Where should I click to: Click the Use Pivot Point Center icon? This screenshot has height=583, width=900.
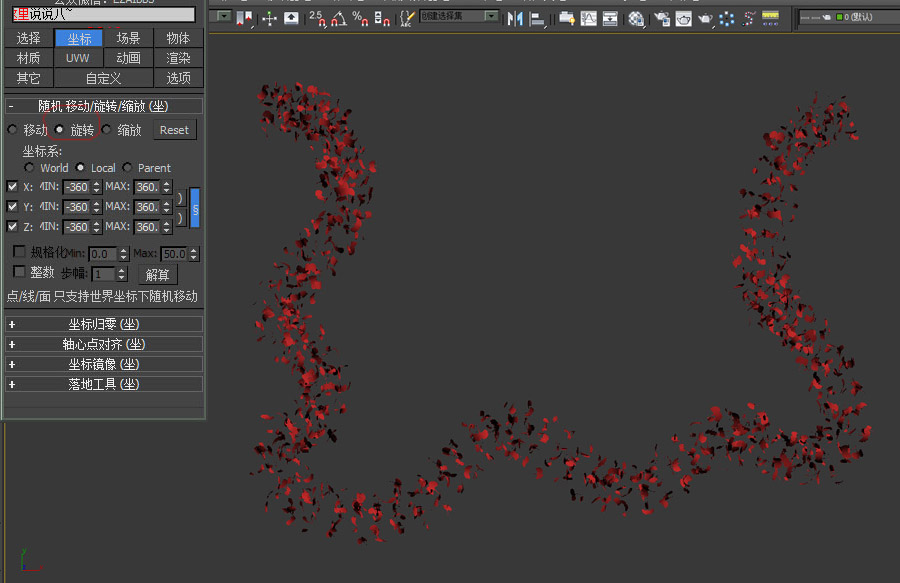(245, 18)
